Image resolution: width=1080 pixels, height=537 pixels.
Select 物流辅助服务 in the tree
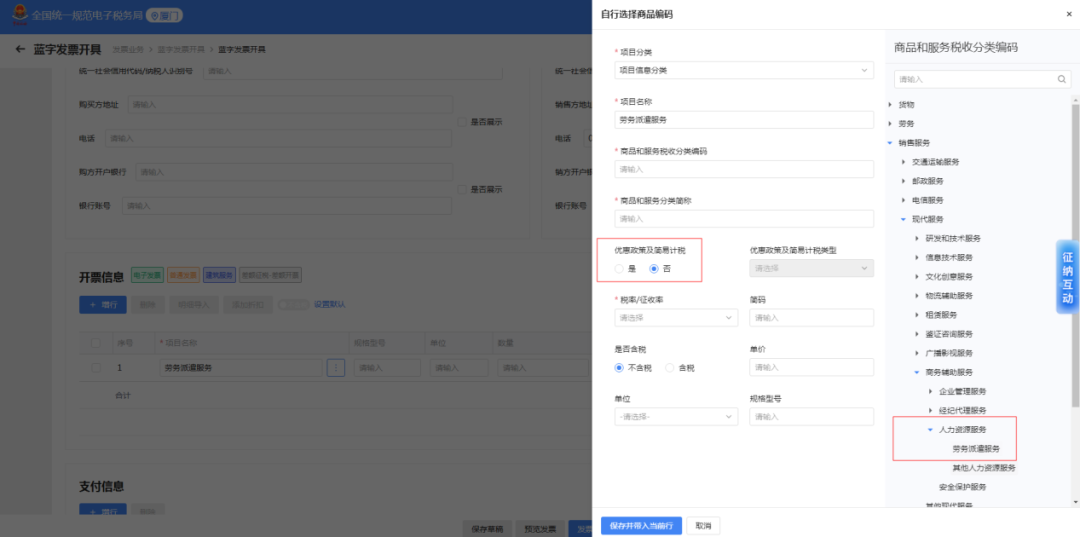coord(949,295)
